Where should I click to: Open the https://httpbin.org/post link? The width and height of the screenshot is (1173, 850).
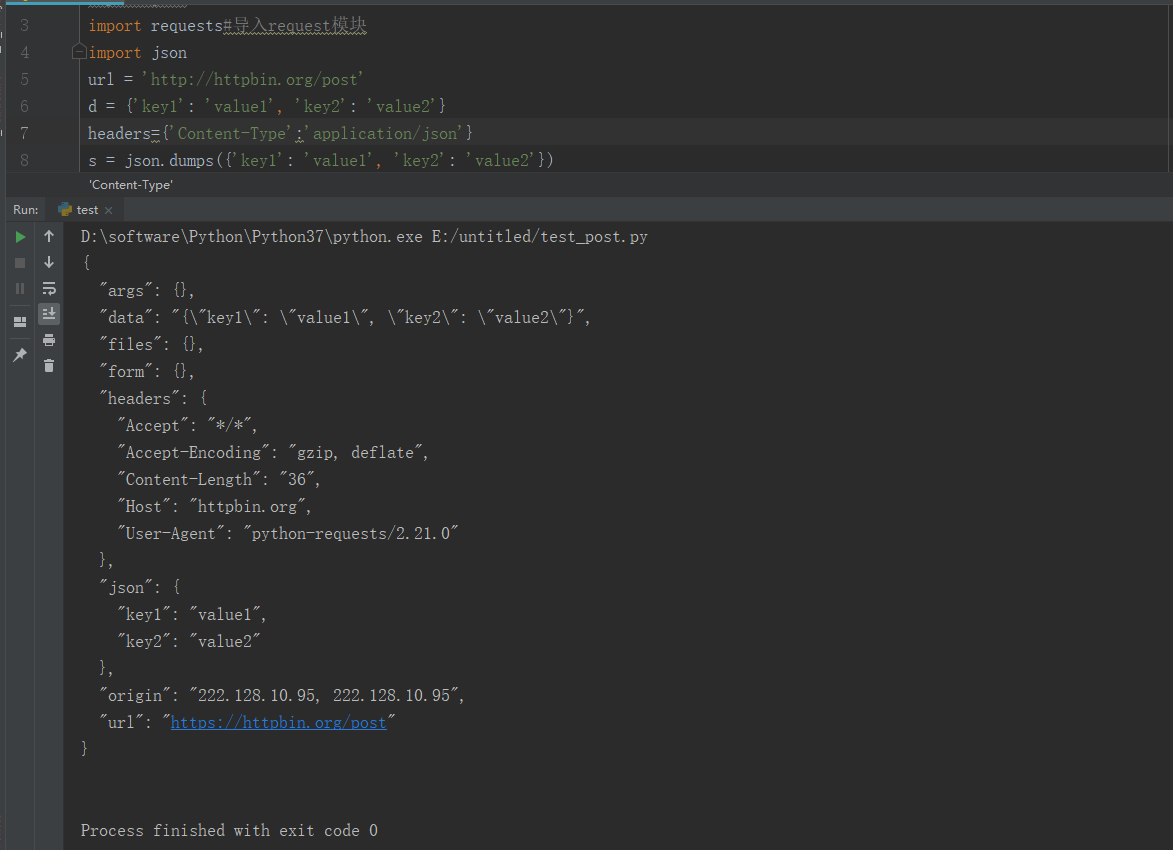coord(278,722)
